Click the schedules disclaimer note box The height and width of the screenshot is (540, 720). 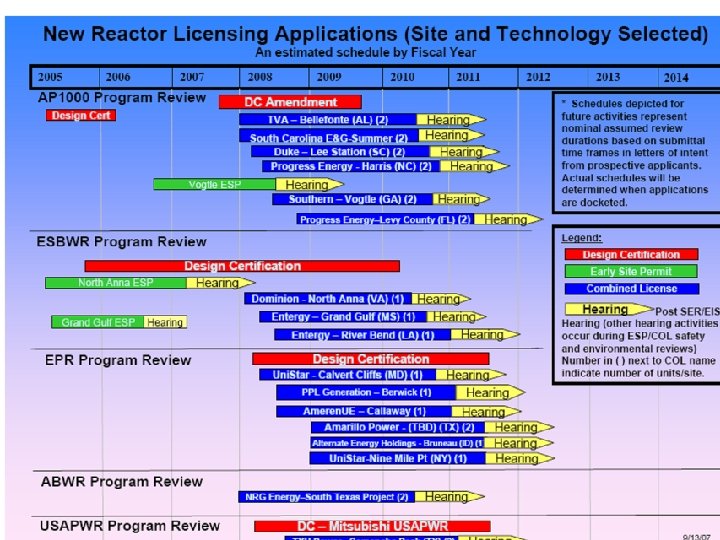(636, 153)
